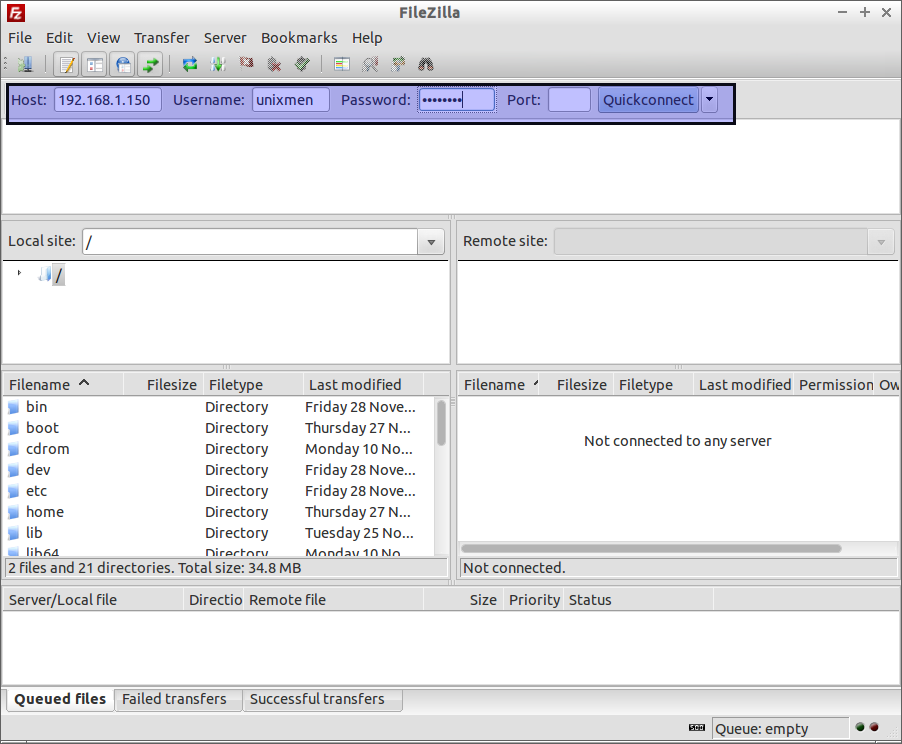902x744 pixels.
Task: Open the Transfer menu
Action: pyautogui.click(x=162, y=38)
